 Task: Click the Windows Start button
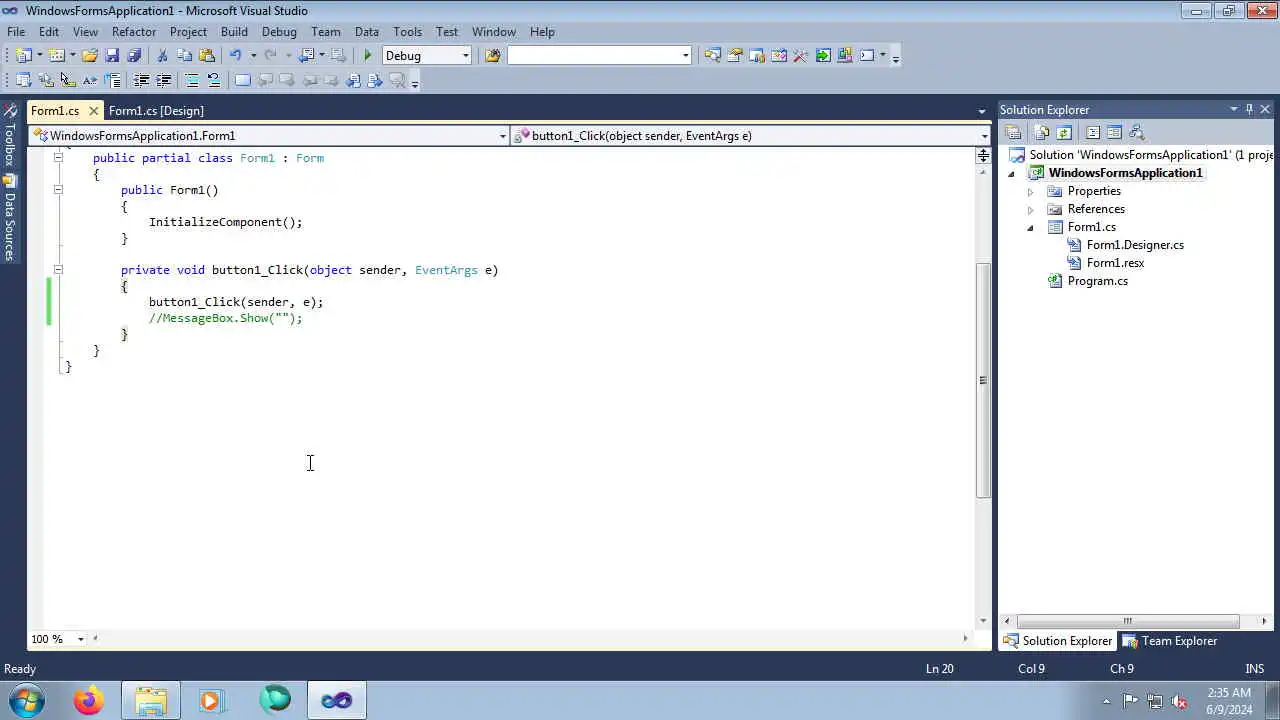[26, 700]
